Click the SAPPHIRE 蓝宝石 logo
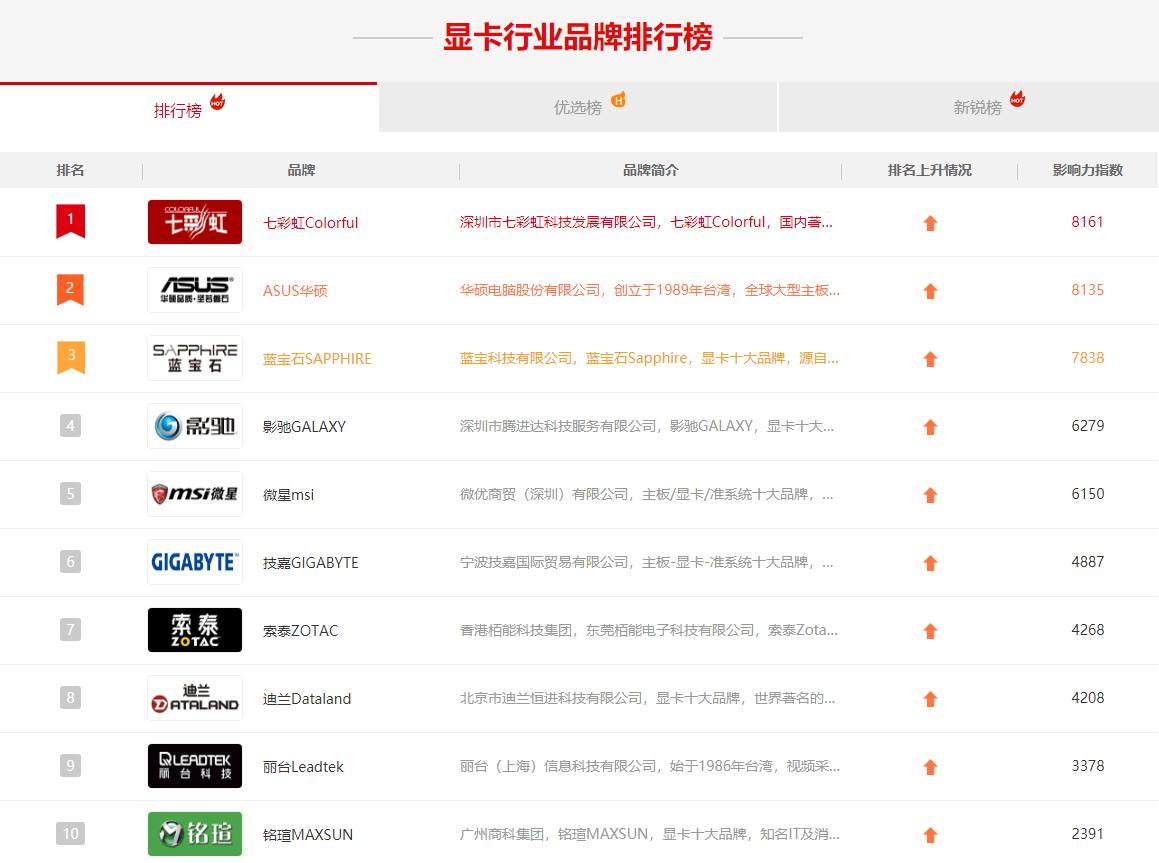1159x863 pixels. (x=194, y=358)
